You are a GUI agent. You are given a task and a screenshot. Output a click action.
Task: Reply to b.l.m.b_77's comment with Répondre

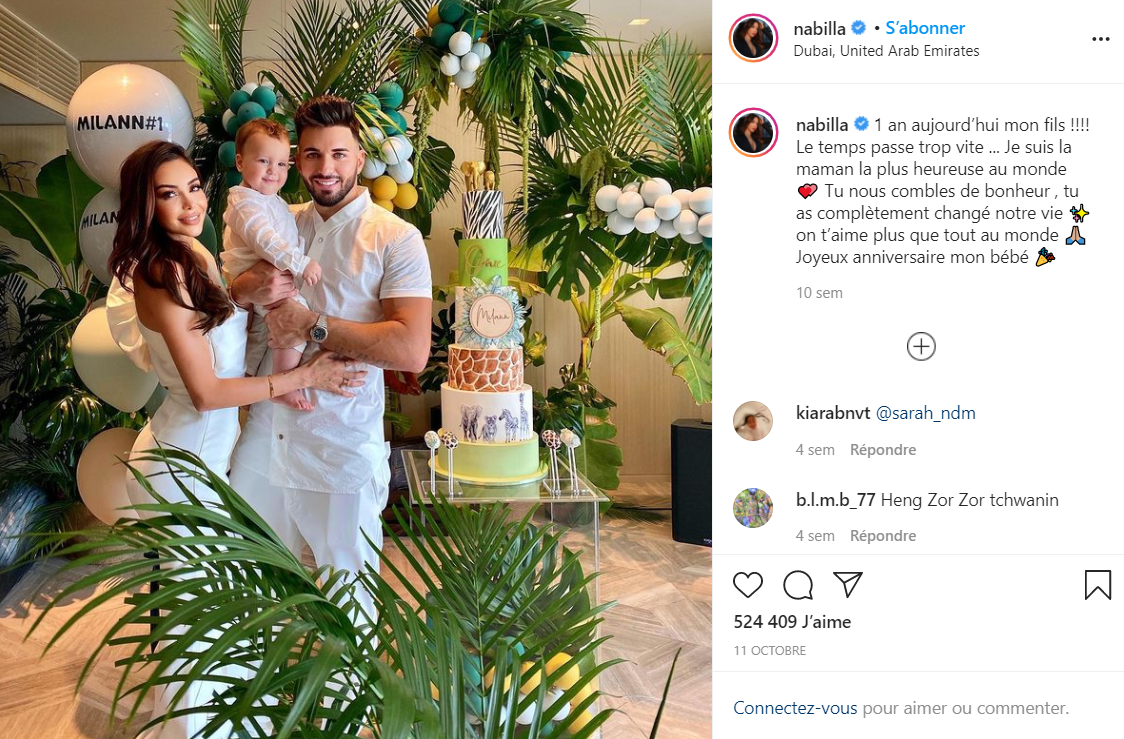pyautogui.click(x=882, y=536)
